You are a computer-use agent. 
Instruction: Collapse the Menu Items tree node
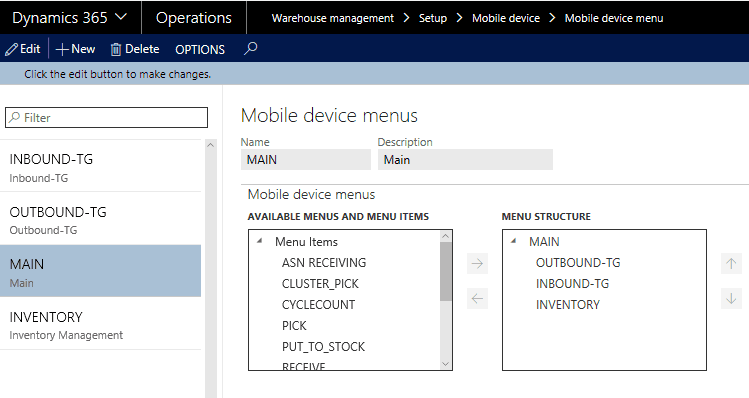coord(259,241)
